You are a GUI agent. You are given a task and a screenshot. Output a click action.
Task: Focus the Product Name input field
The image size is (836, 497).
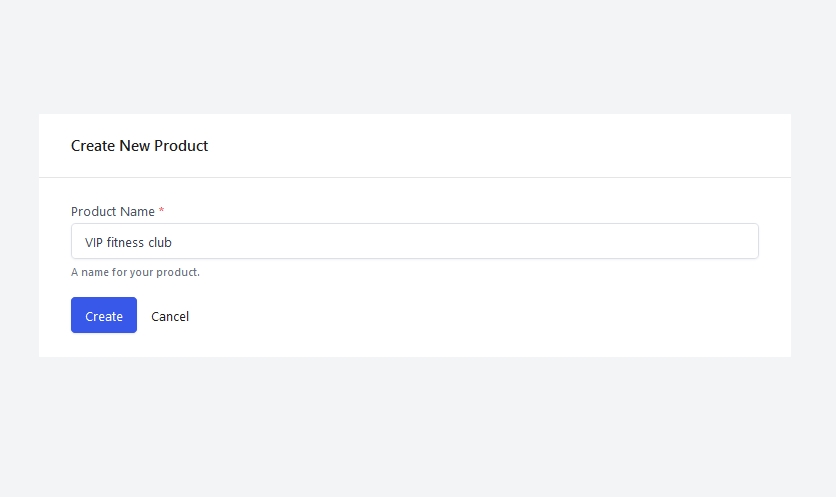tap(414, 241)
